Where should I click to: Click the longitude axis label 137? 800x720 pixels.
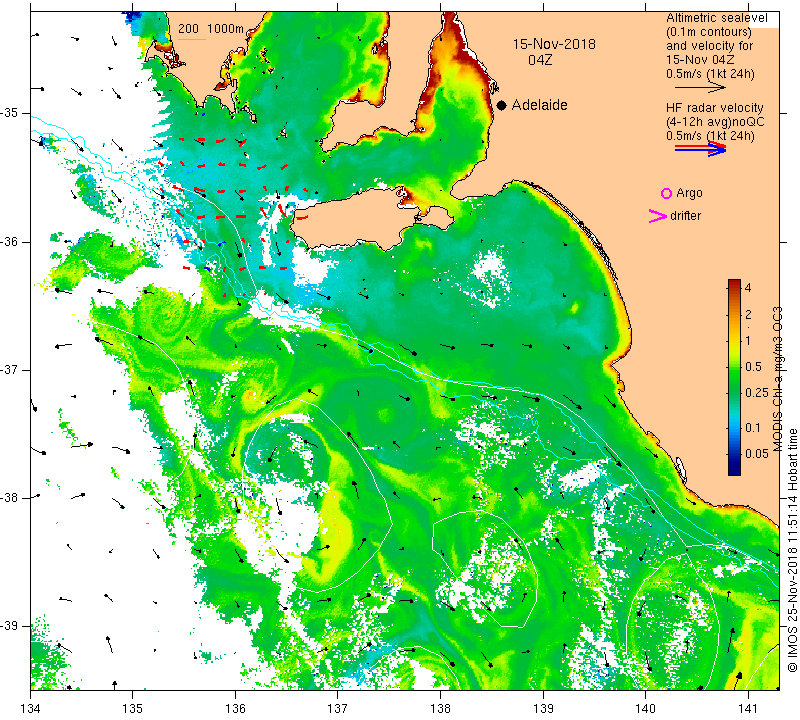click(x=338, y=709)
